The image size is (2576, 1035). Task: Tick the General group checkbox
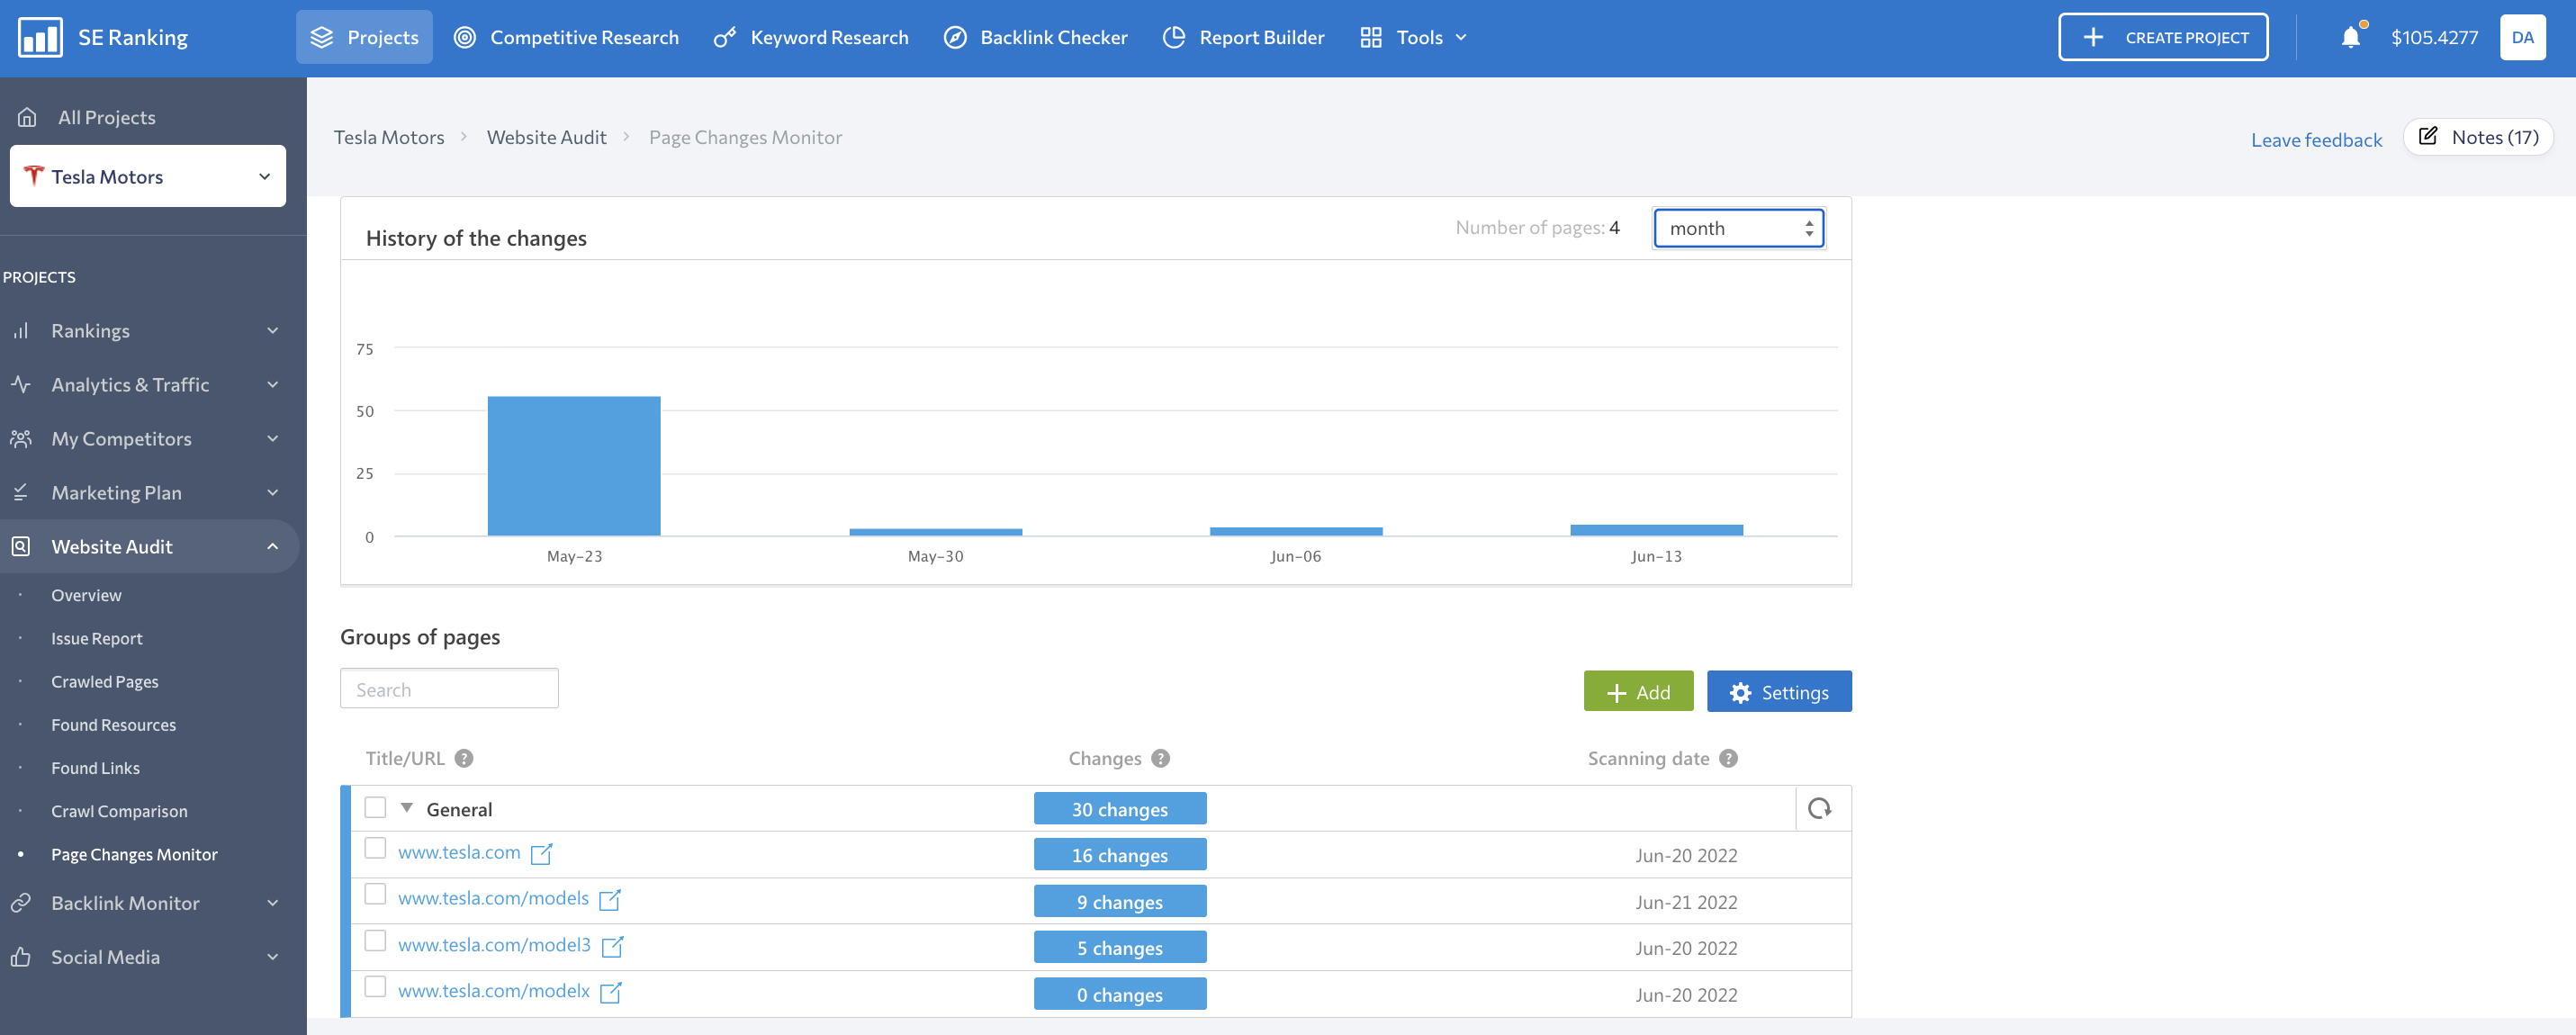375,807
